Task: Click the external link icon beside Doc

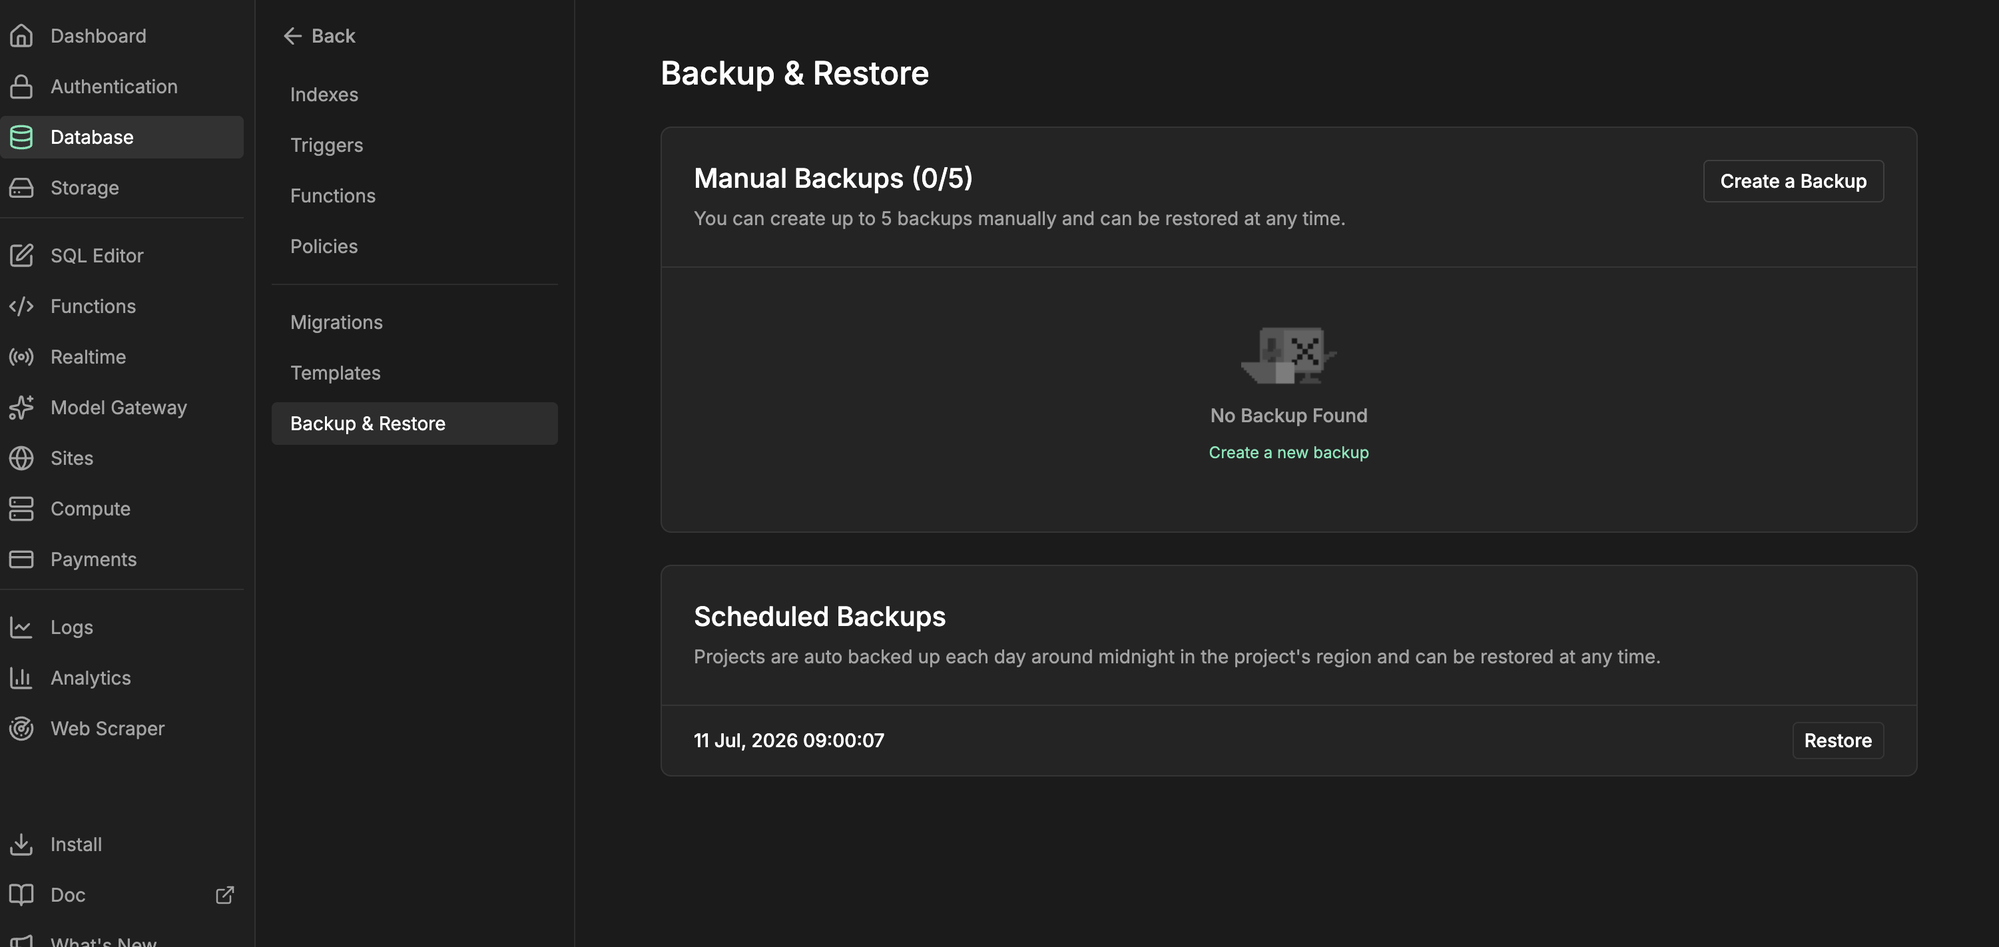Action: (225, 895)
